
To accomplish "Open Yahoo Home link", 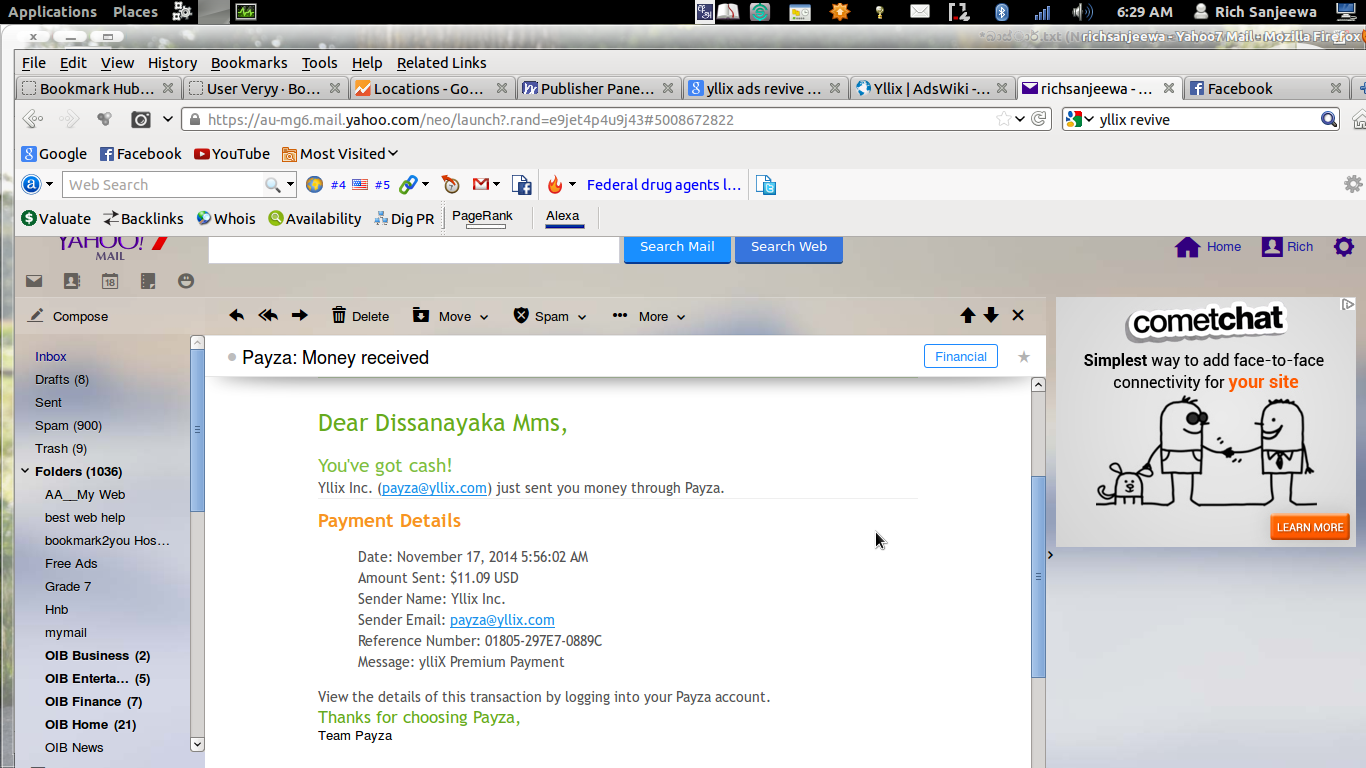I will (x=1208, y=247).
